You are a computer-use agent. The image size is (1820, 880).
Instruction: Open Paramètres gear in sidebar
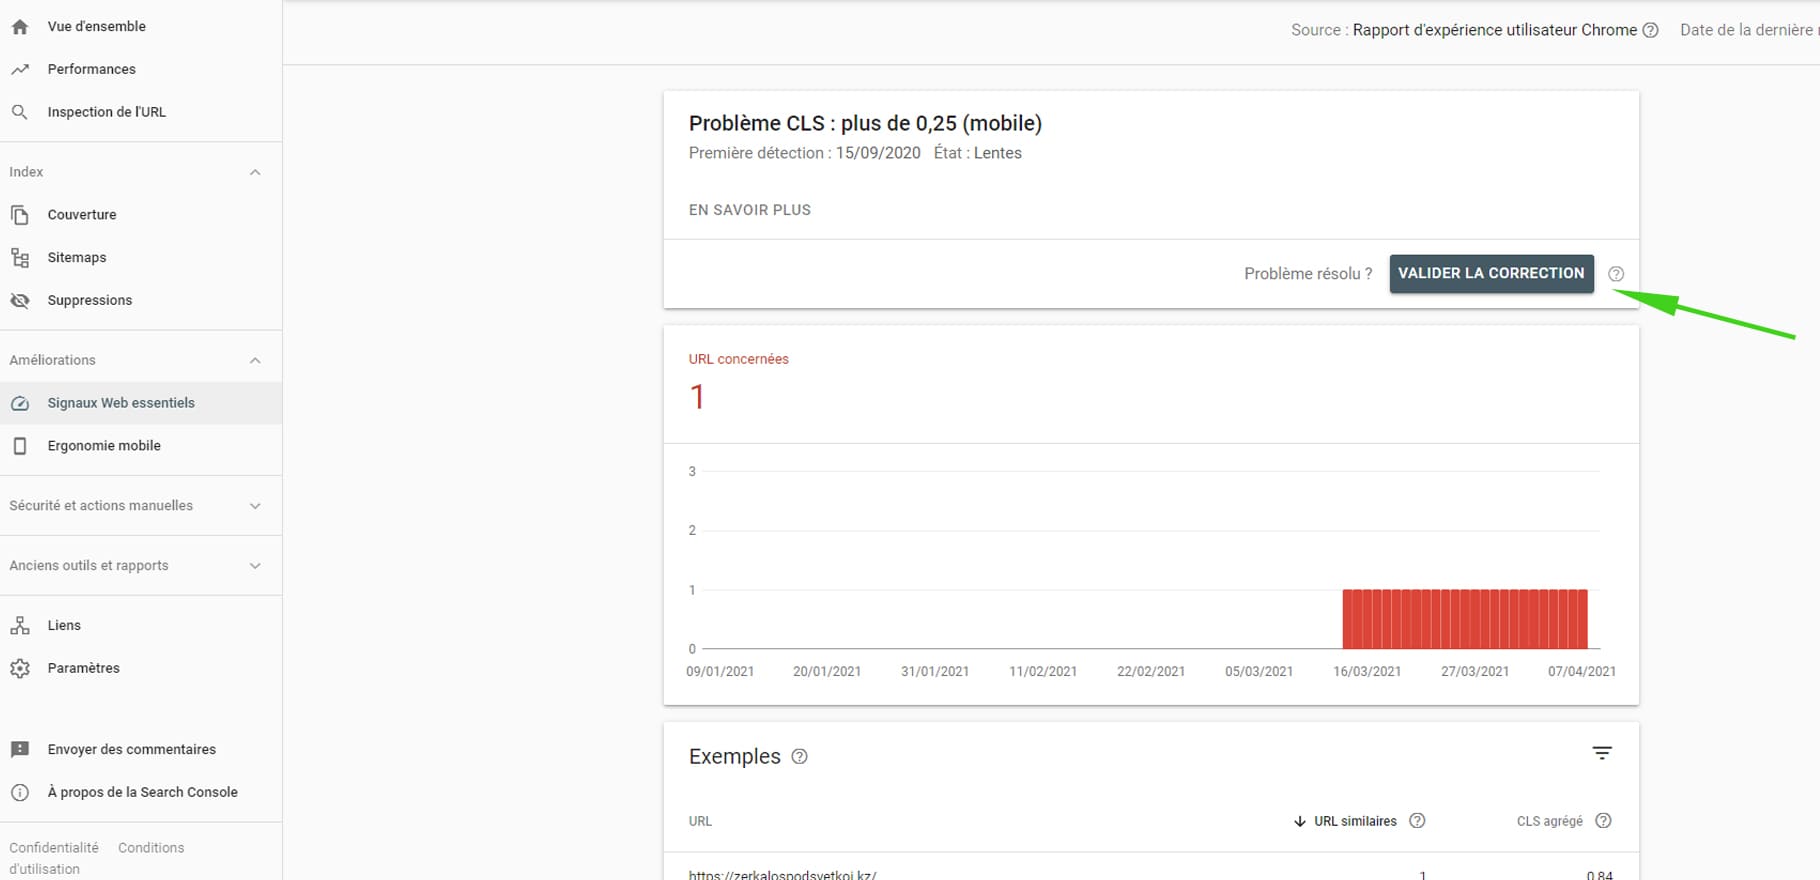[20, 668]
